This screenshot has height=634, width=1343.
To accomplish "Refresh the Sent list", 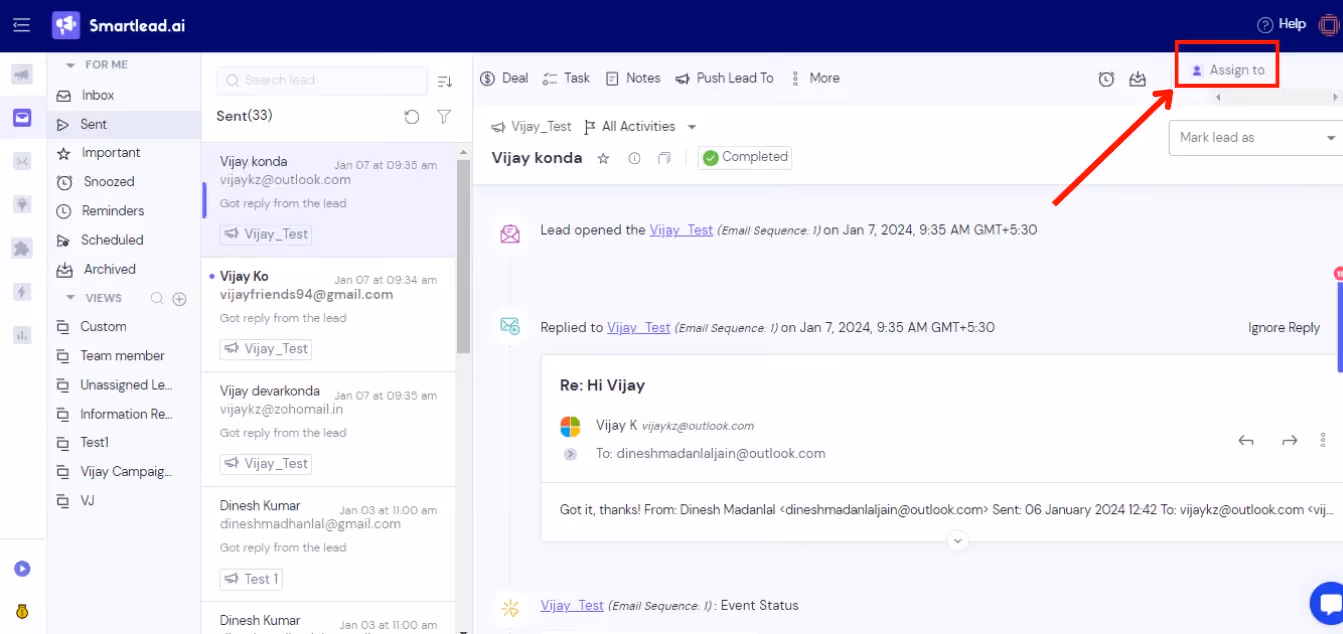I will (x=412, y=117).
